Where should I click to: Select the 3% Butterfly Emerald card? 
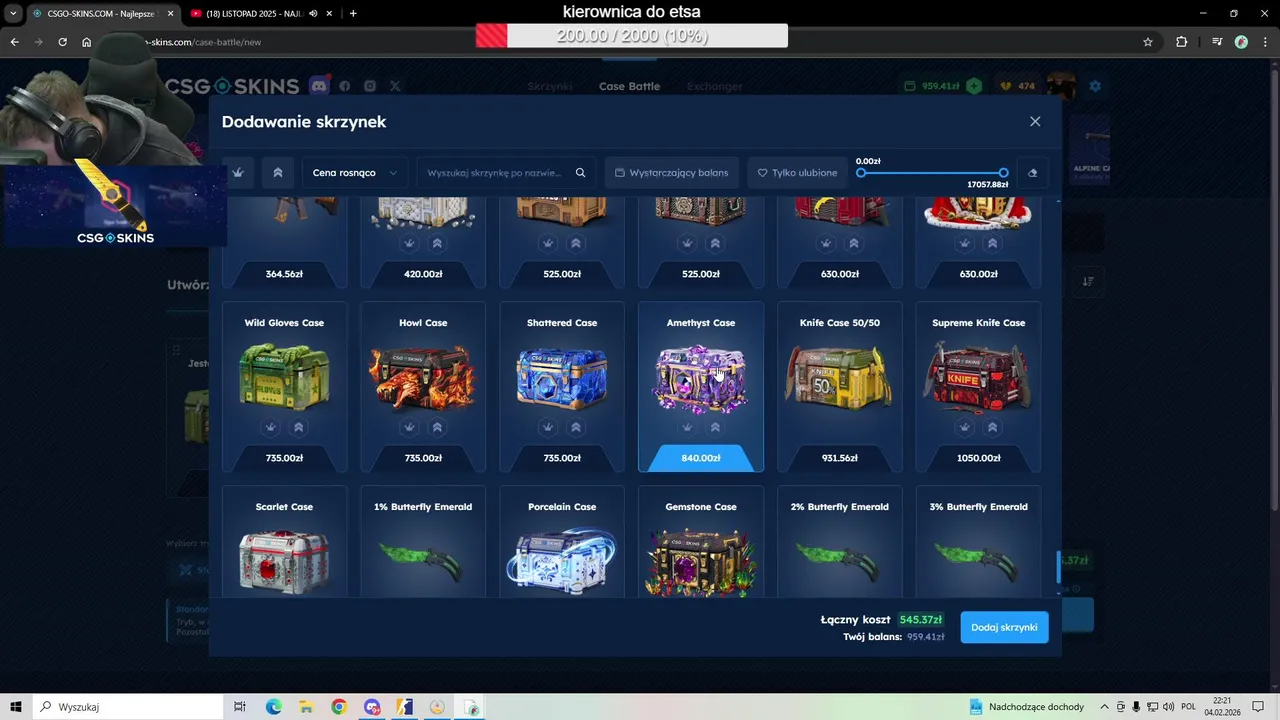[x=978, y=541]
